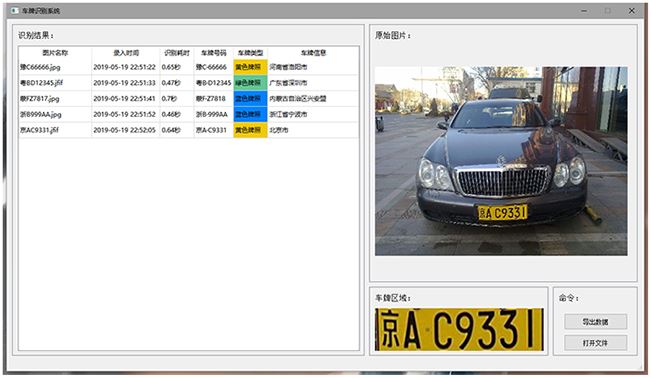Choose the 浙B999AA.jpg file entry

pos(41,114)
